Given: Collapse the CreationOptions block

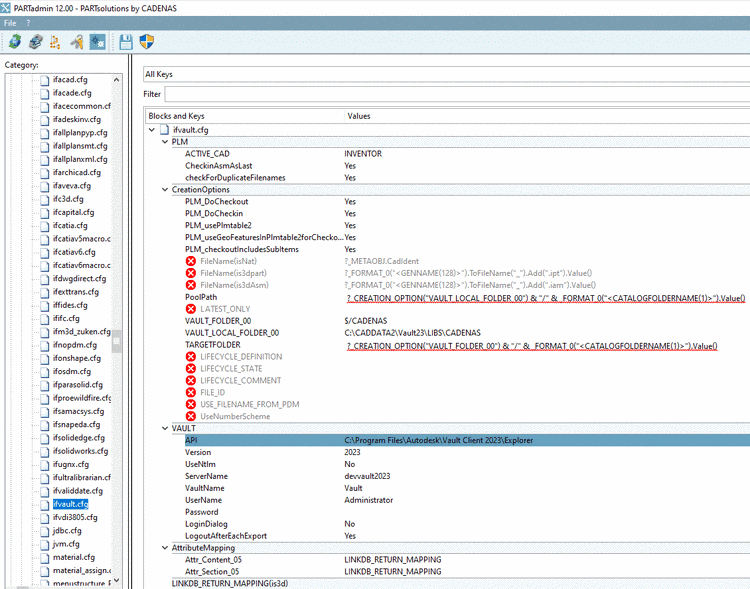Looking at the screenshot, I should point(164,189).
